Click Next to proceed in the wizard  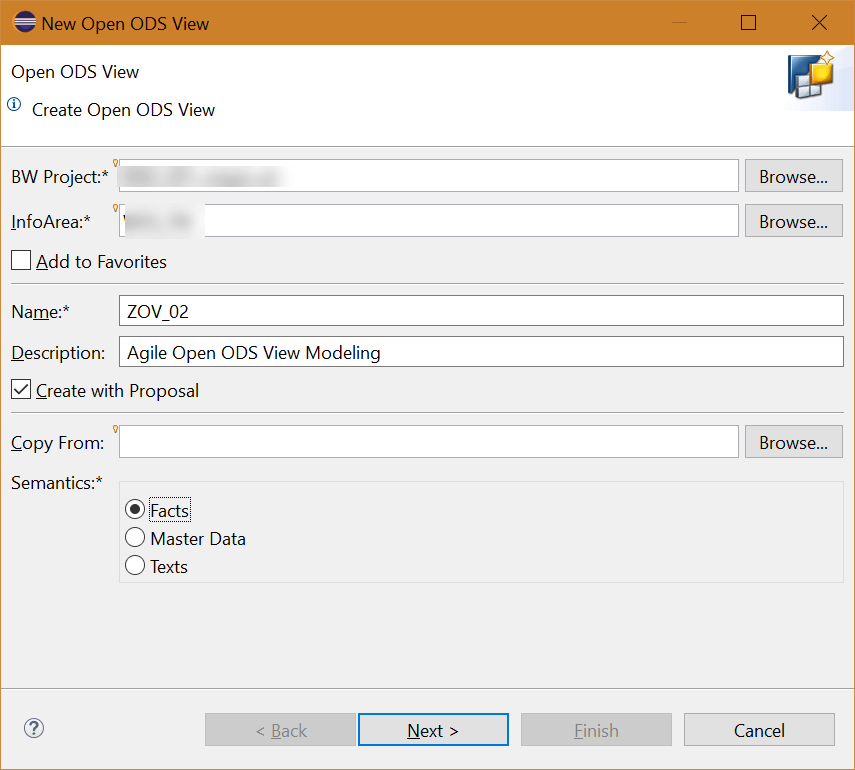point(433,729)
